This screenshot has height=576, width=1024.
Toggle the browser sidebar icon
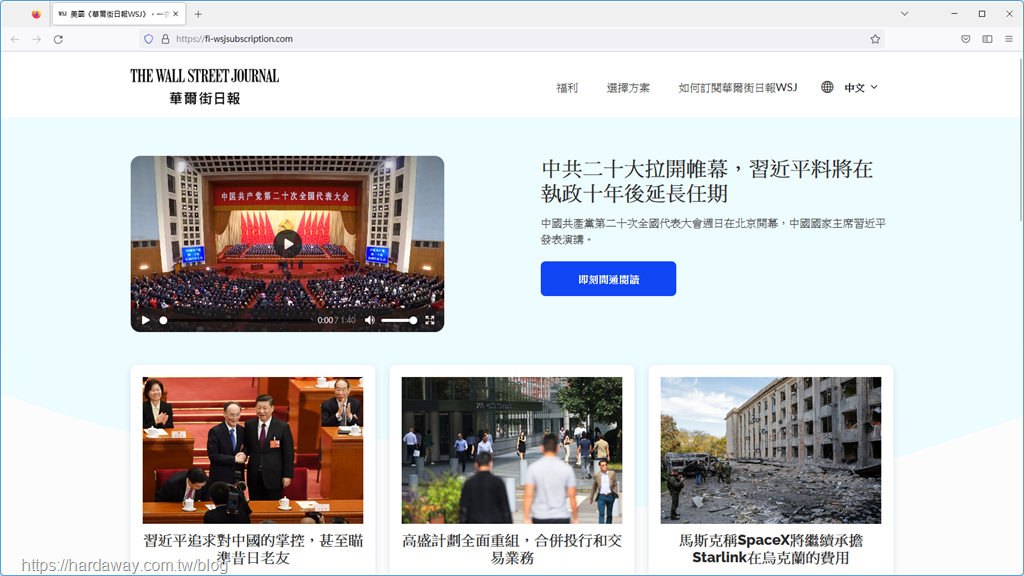click(x=987, y=39)
